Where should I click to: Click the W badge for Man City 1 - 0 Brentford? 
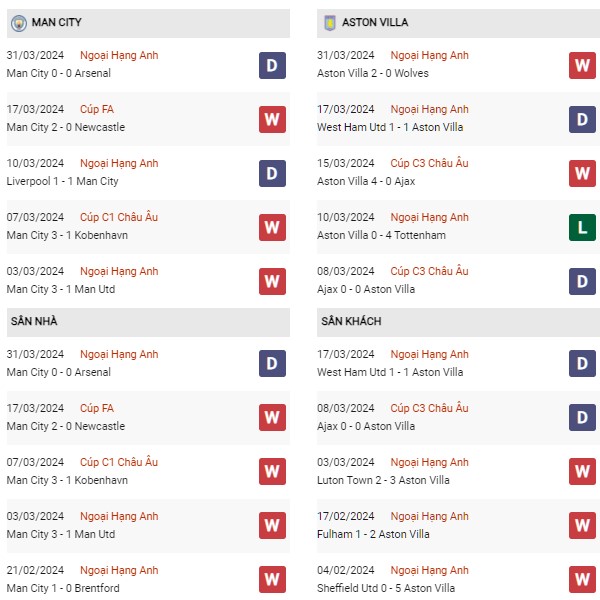click(272, 579)
